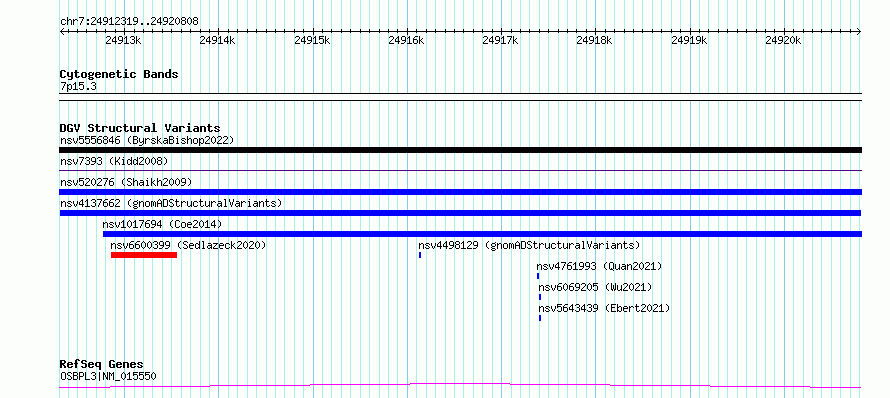Select the small blue nsv5643439 marker
Image resolution: width=890 pixels, height=398 pixels.
click(x=540, y=318)
